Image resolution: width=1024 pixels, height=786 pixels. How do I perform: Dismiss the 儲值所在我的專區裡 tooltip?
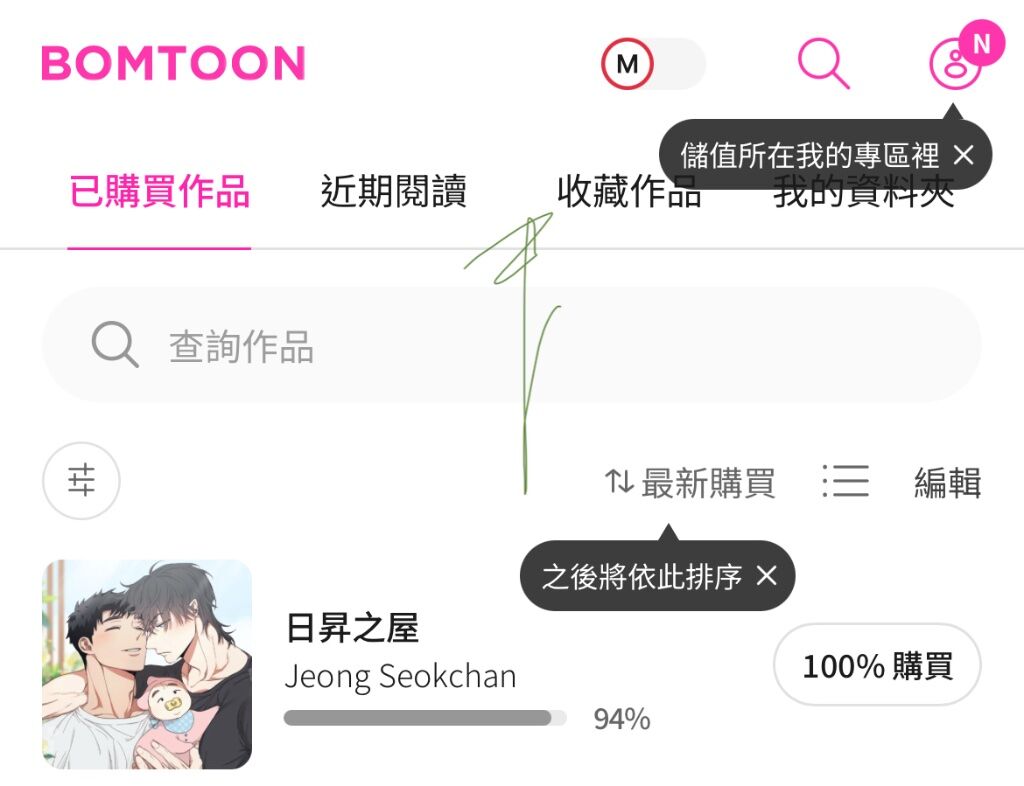pos(963,155)
